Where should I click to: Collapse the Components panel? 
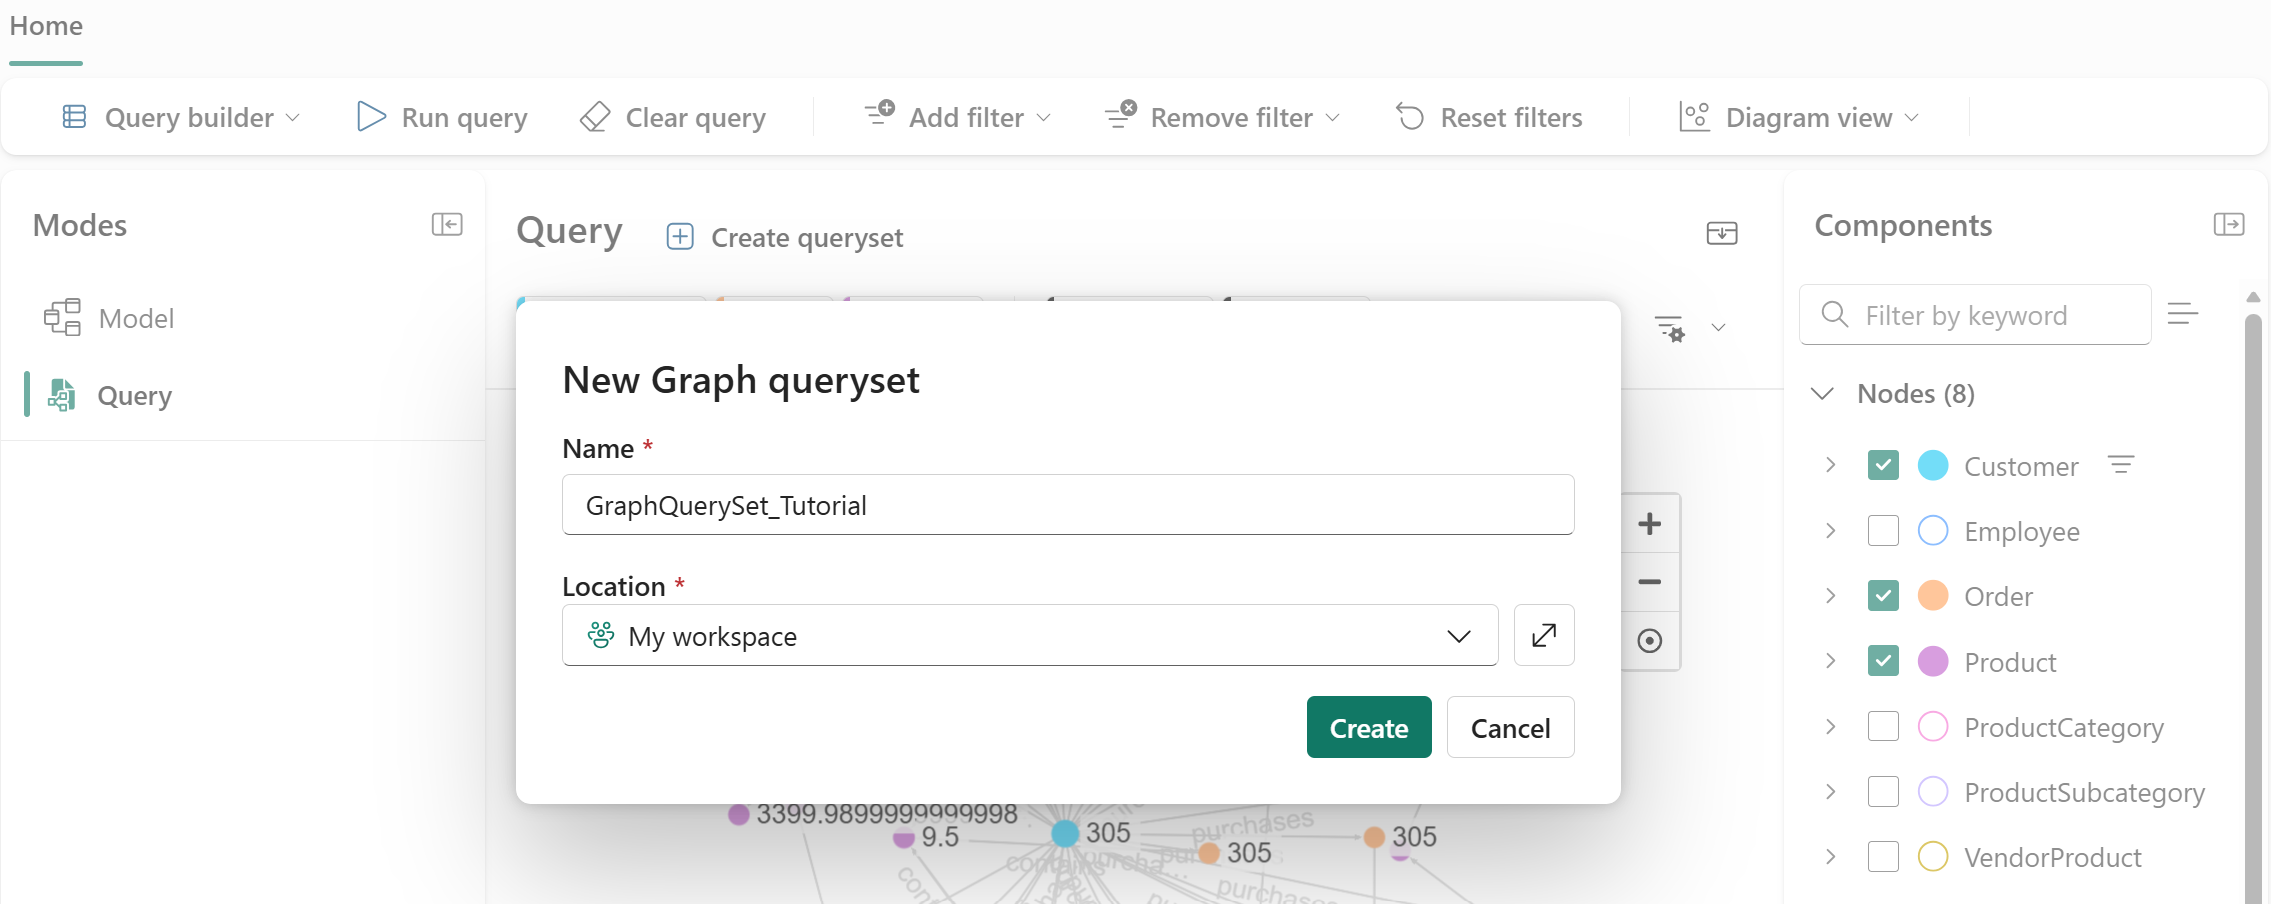[2228, 224]
